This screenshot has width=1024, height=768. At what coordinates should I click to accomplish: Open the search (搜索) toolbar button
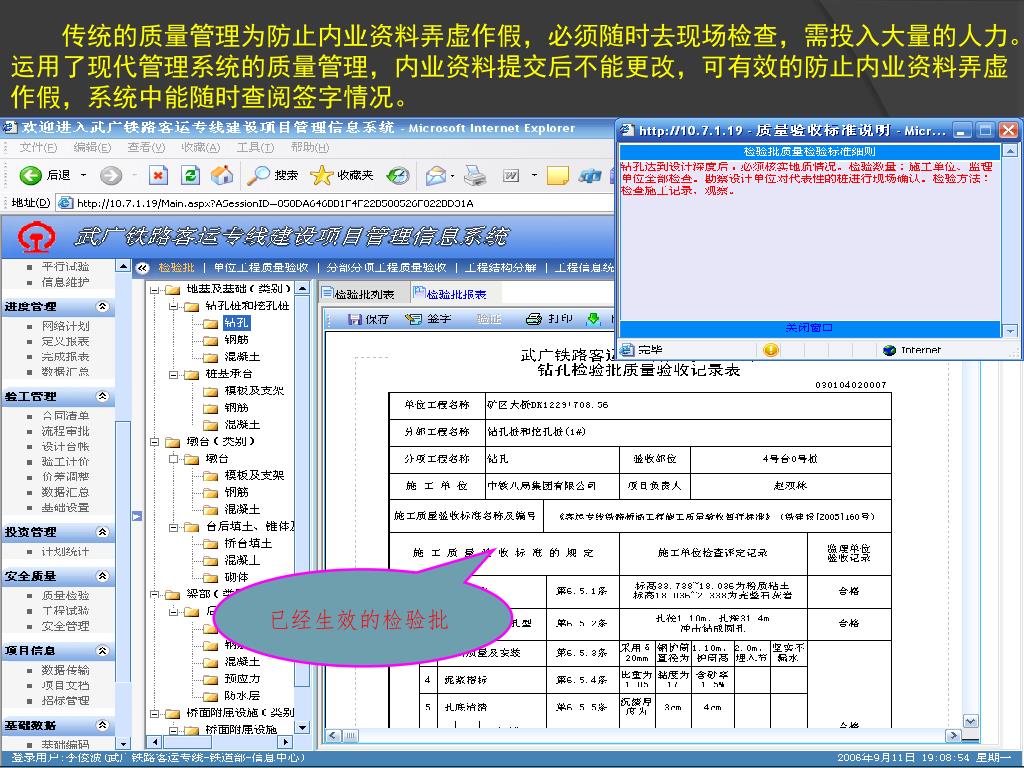272,175
